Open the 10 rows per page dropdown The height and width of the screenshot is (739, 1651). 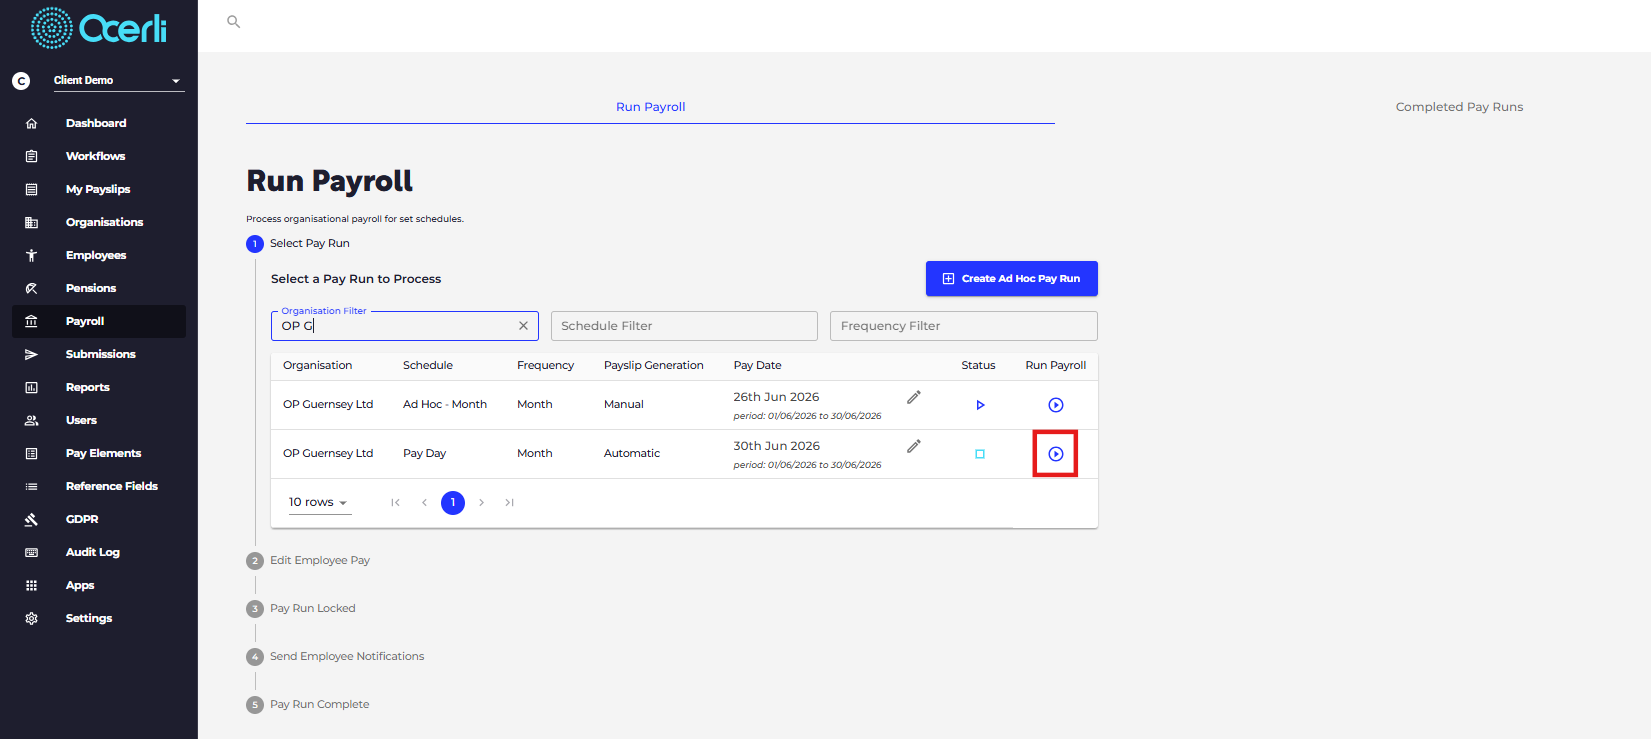coord(319,502)
